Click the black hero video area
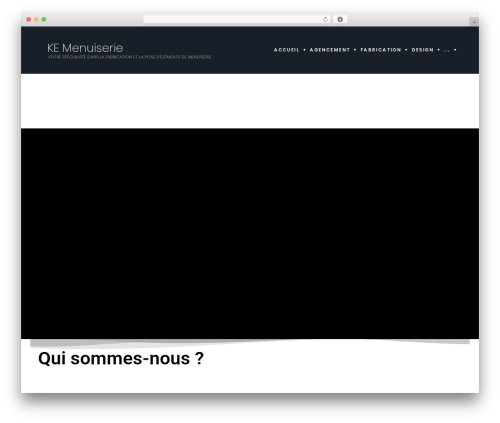This screenshot has width=500, height=423. point(250,234)
